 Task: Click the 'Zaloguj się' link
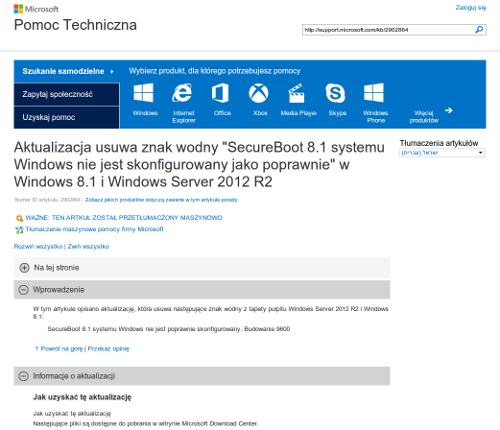point(471,8)
